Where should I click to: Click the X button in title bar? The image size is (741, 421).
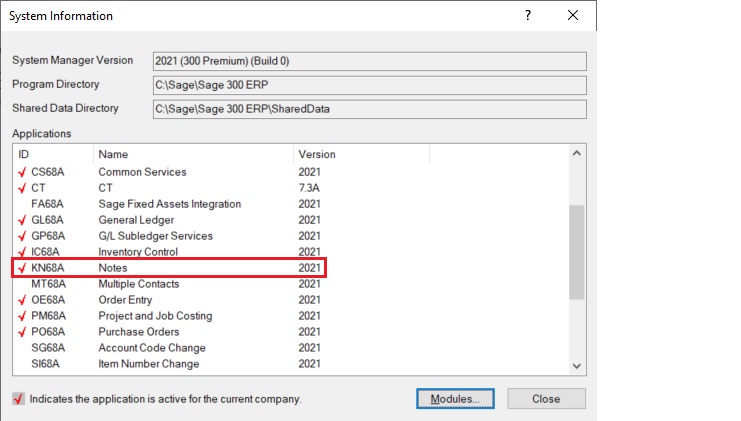[573, 16]
